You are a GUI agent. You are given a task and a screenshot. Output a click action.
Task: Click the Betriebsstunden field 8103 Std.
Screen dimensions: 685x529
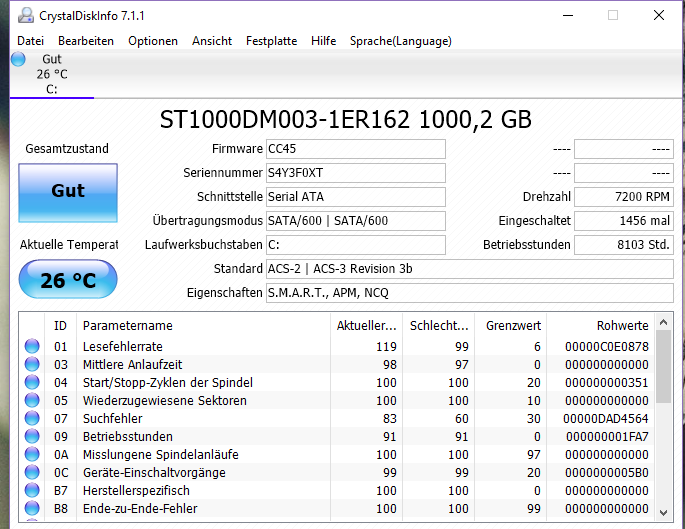click(623, 245)
